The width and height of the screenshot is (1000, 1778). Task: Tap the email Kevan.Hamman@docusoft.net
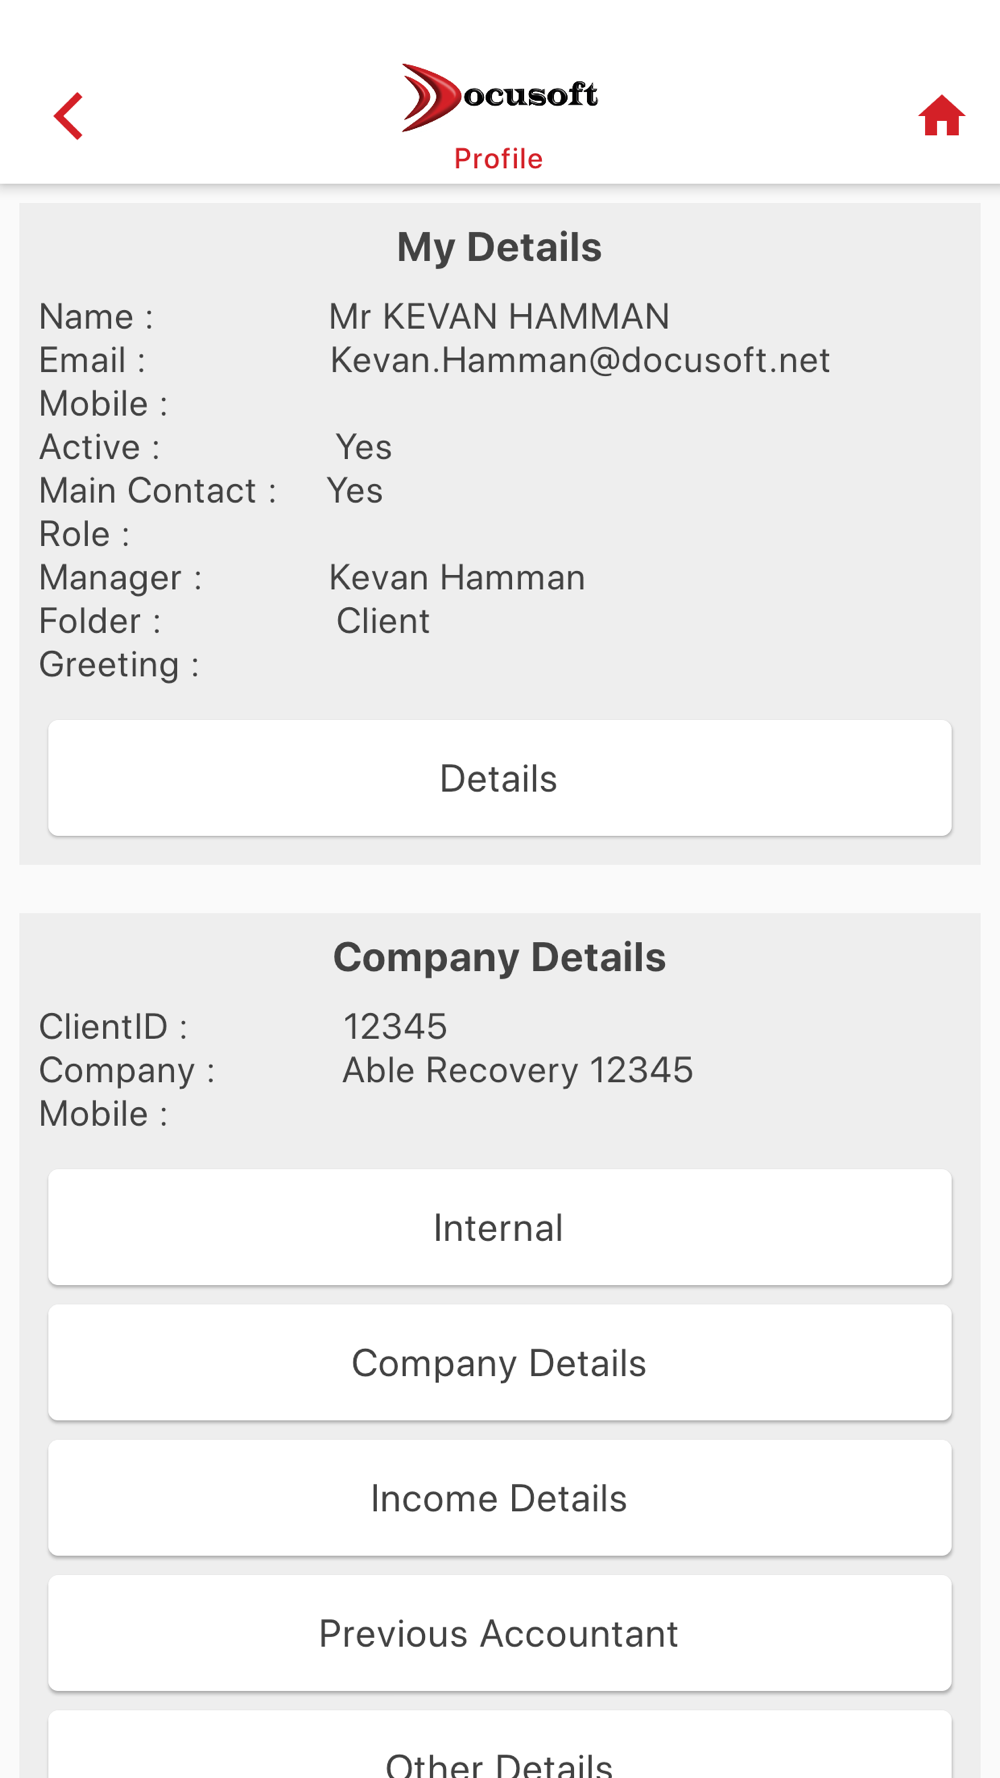580,360
